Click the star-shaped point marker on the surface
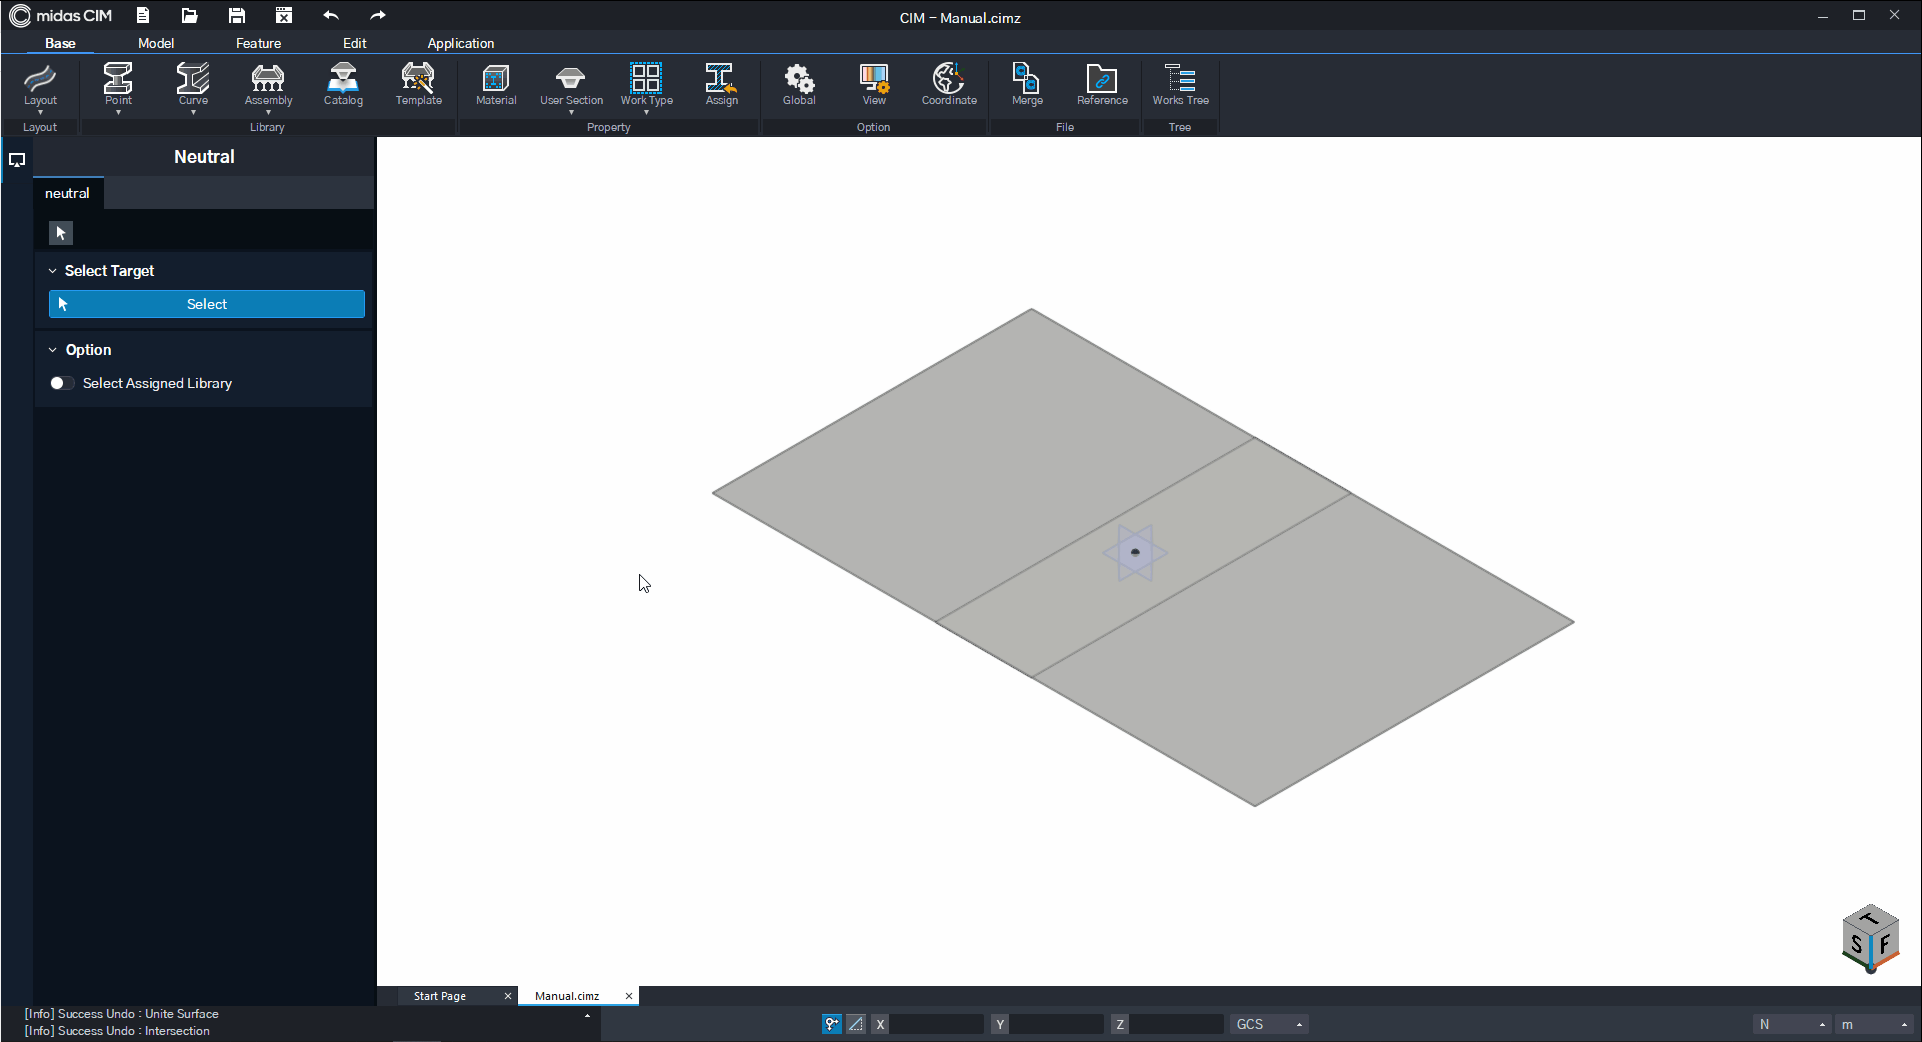1922x1042 pixels. coord(1135,553)
